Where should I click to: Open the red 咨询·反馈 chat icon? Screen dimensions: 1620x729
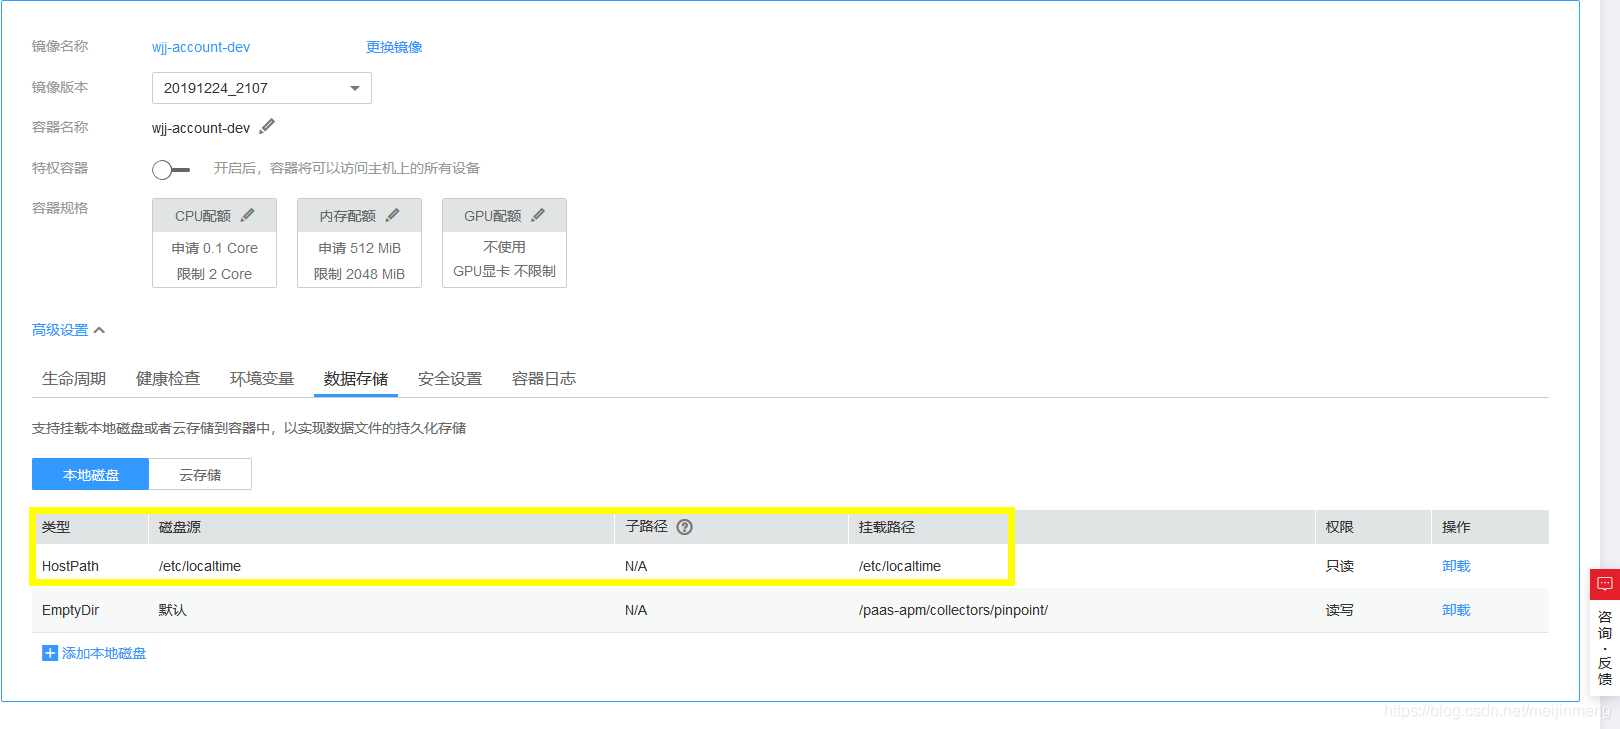pos(1605,584)
